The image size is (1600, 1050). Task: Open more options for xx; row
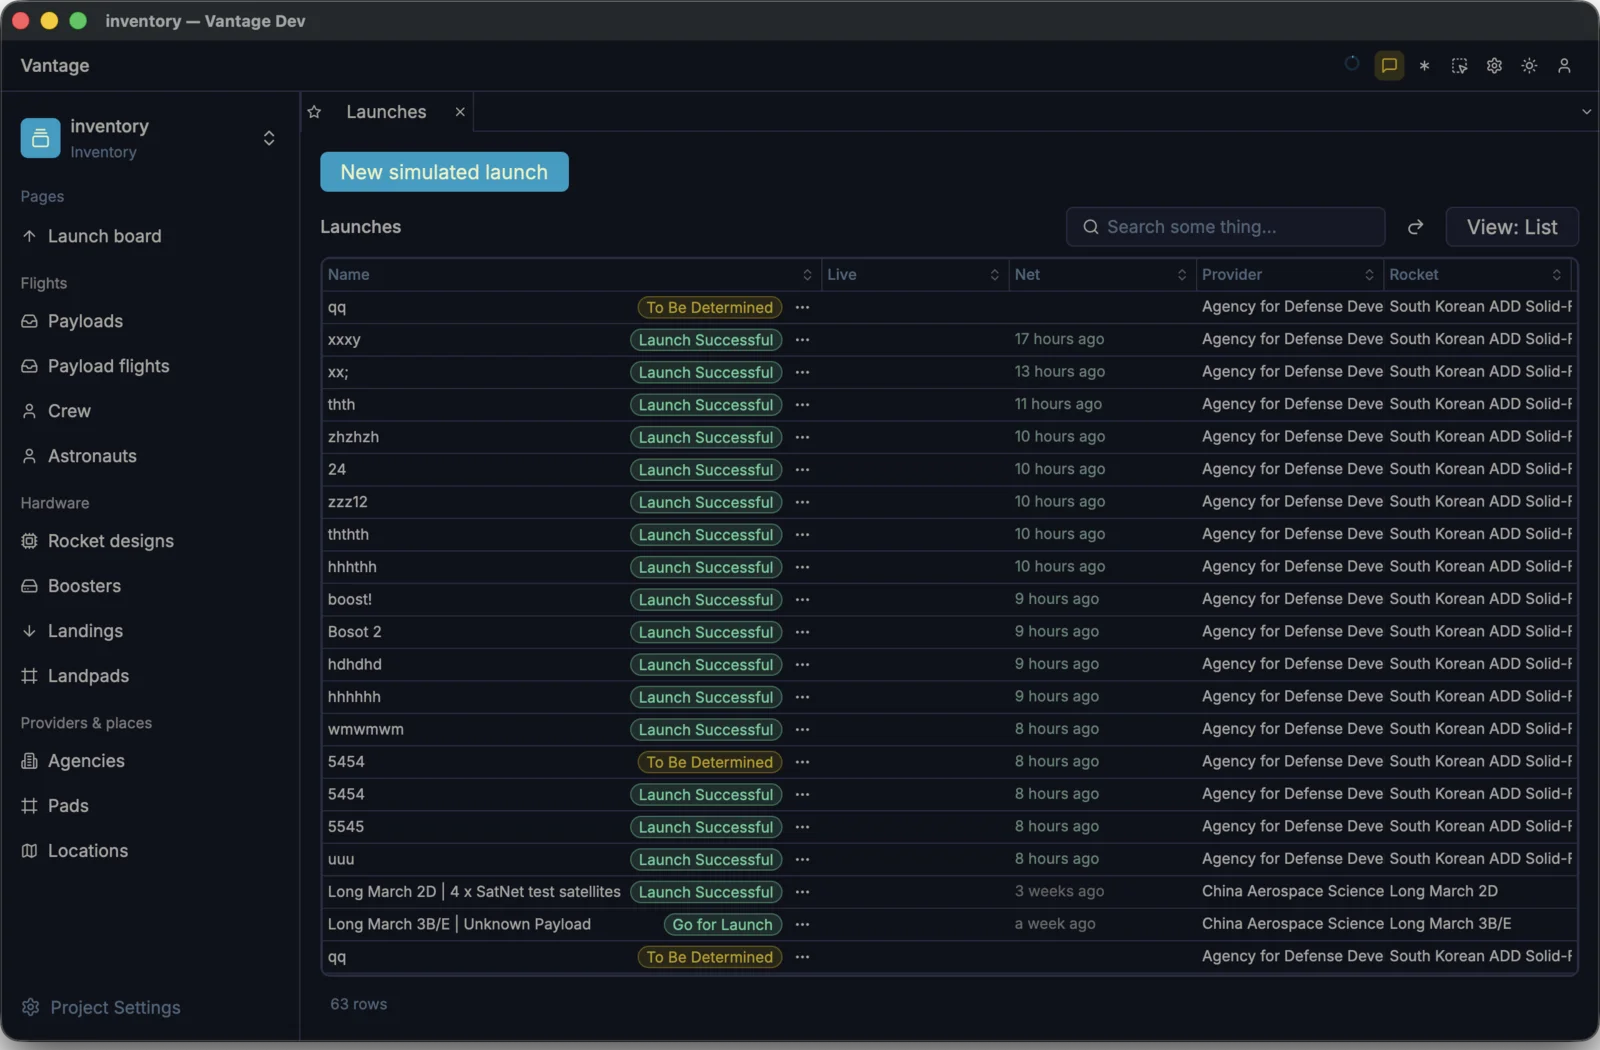(802, 373)
